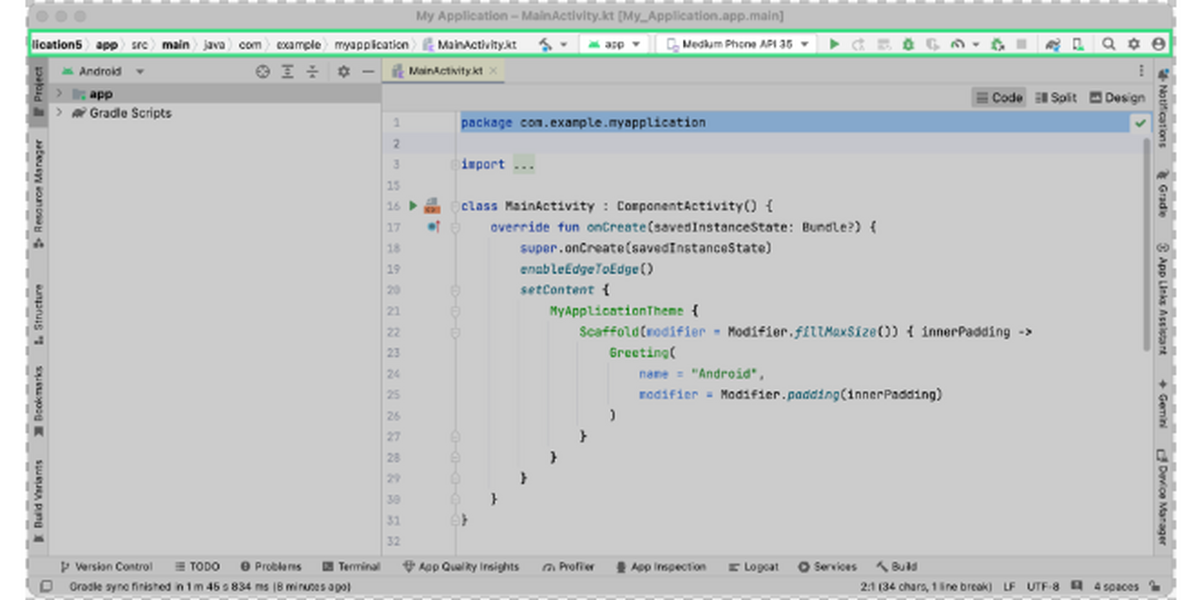Select the MainActivity.kt editor tab
Viewport: 1200px width, 600px height.
pyautogui.click(x=444, y=72)
